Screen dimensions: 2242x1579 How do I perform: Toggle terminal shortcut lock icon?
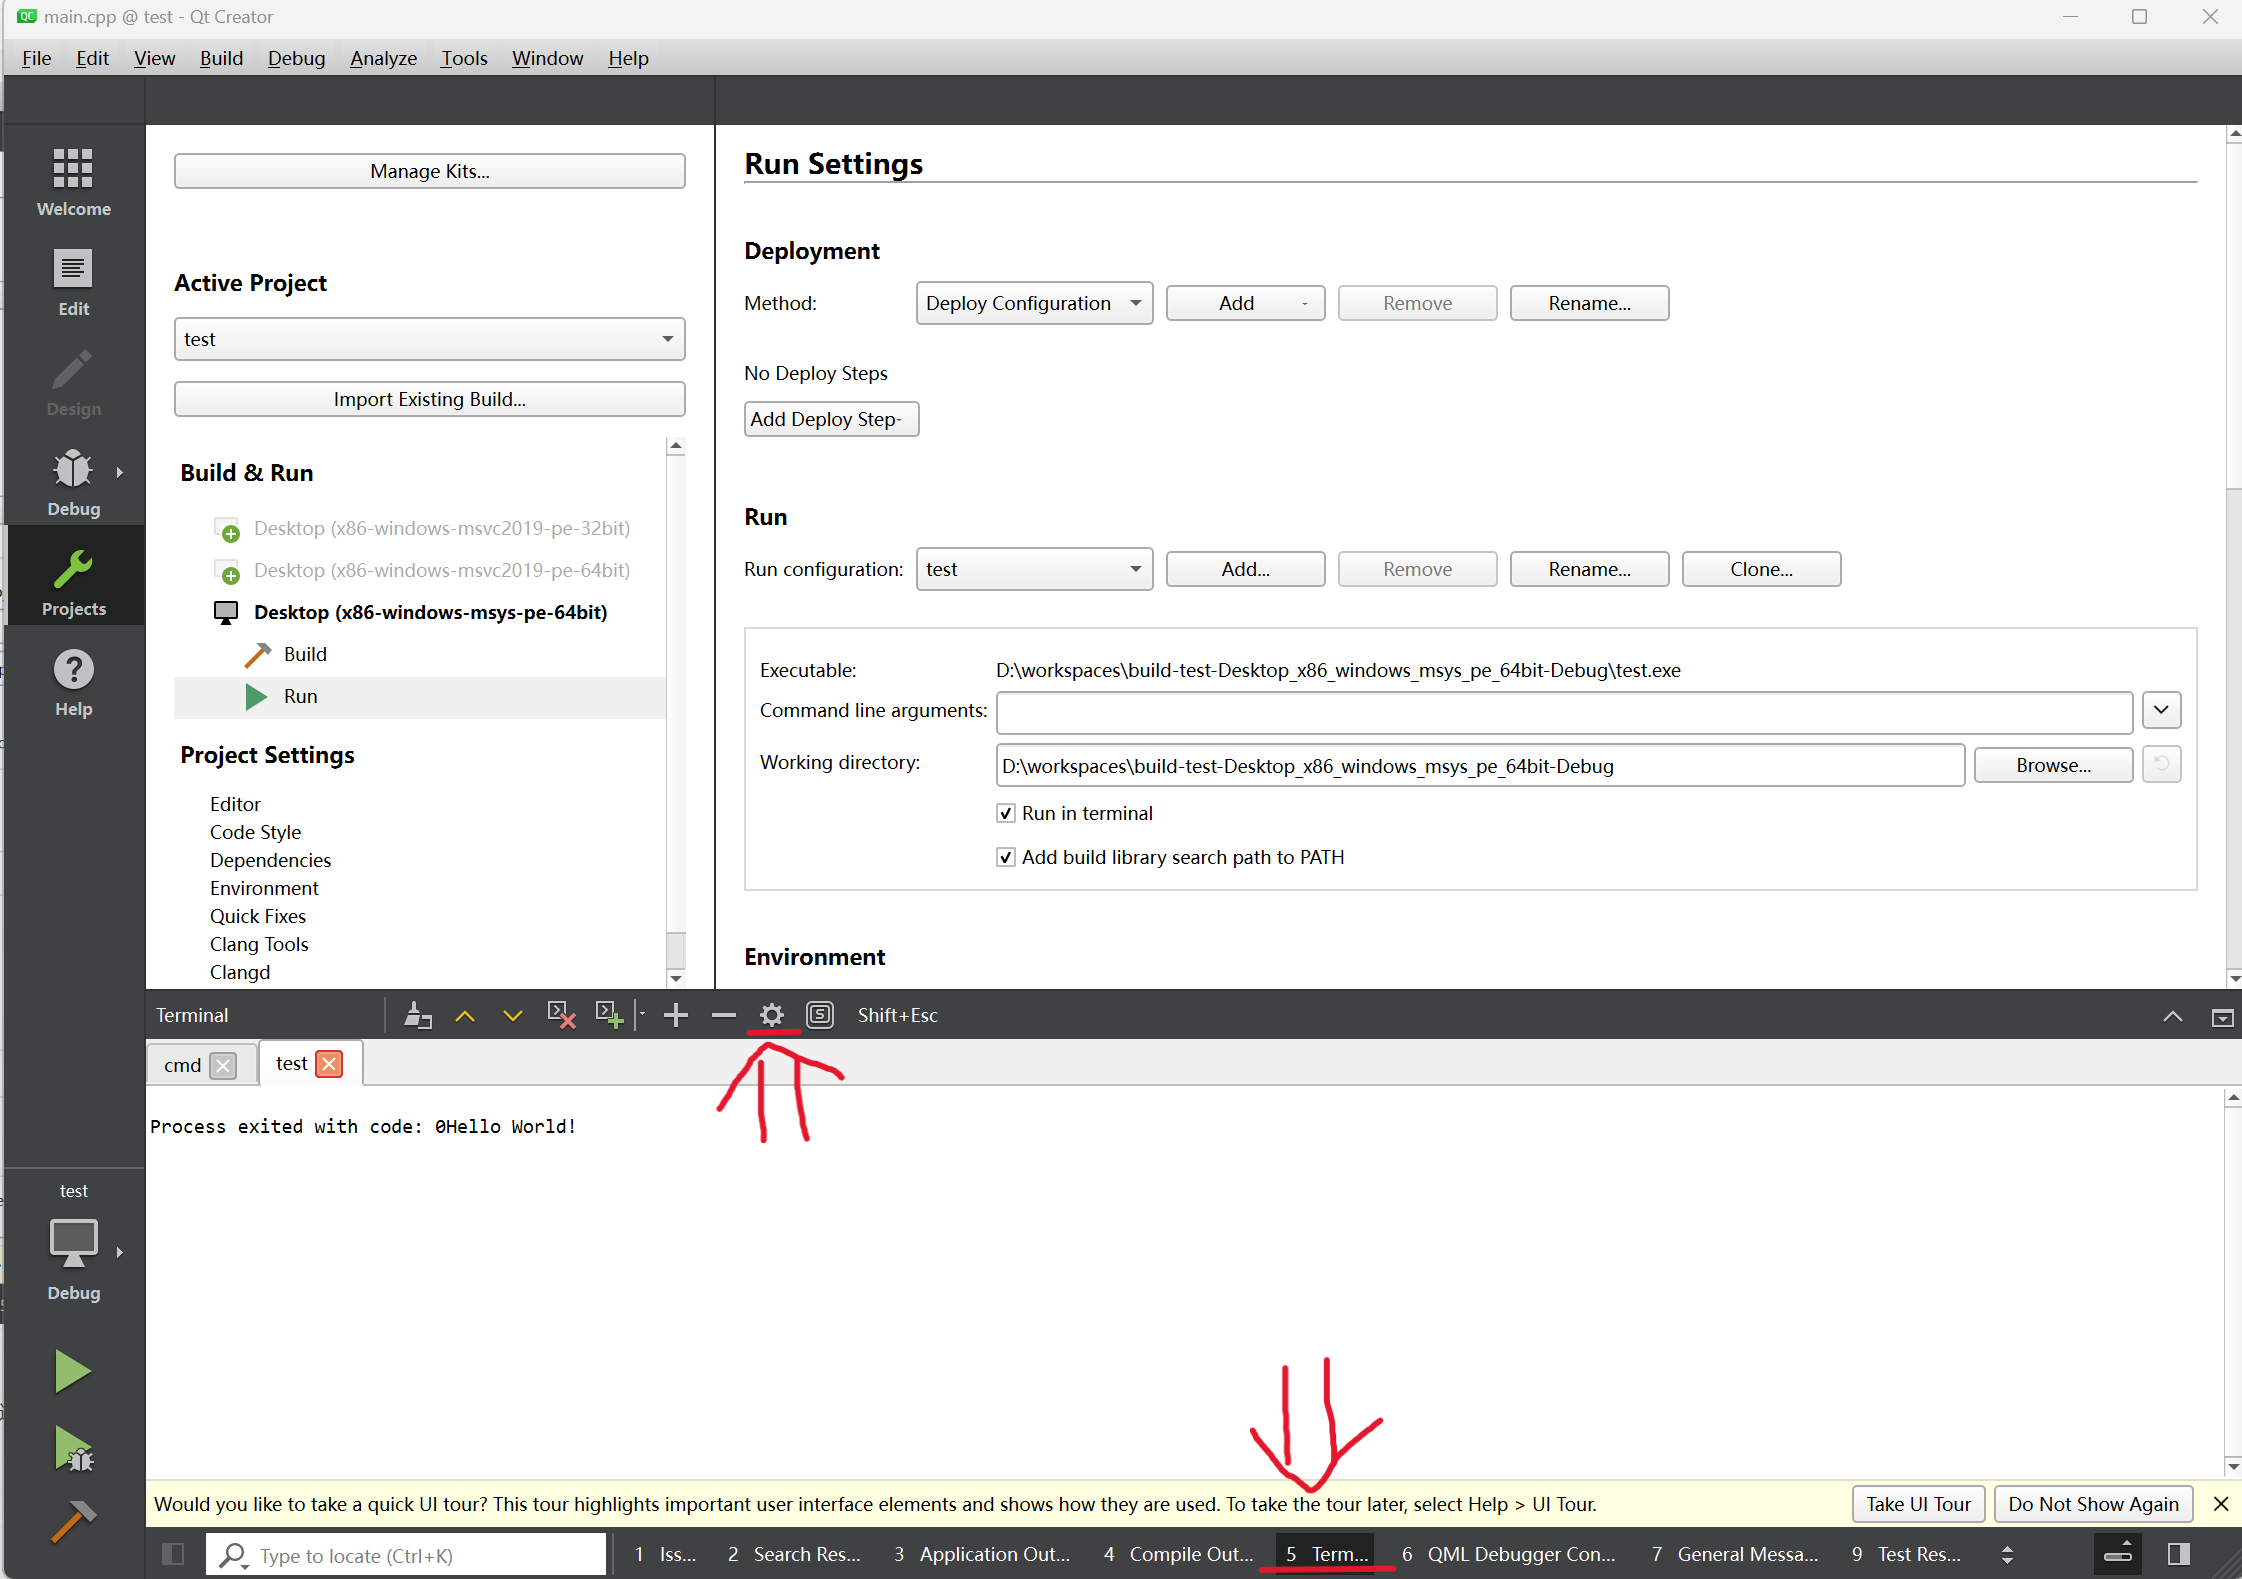pyautogui.click(x=820, y=1016)
